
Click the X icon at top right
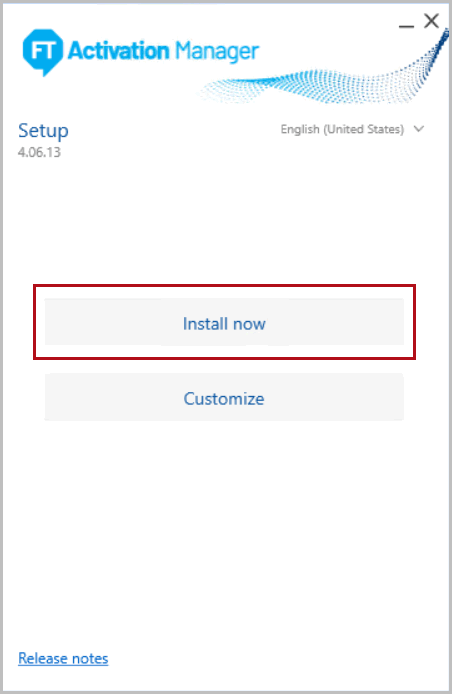click(431, 21)
